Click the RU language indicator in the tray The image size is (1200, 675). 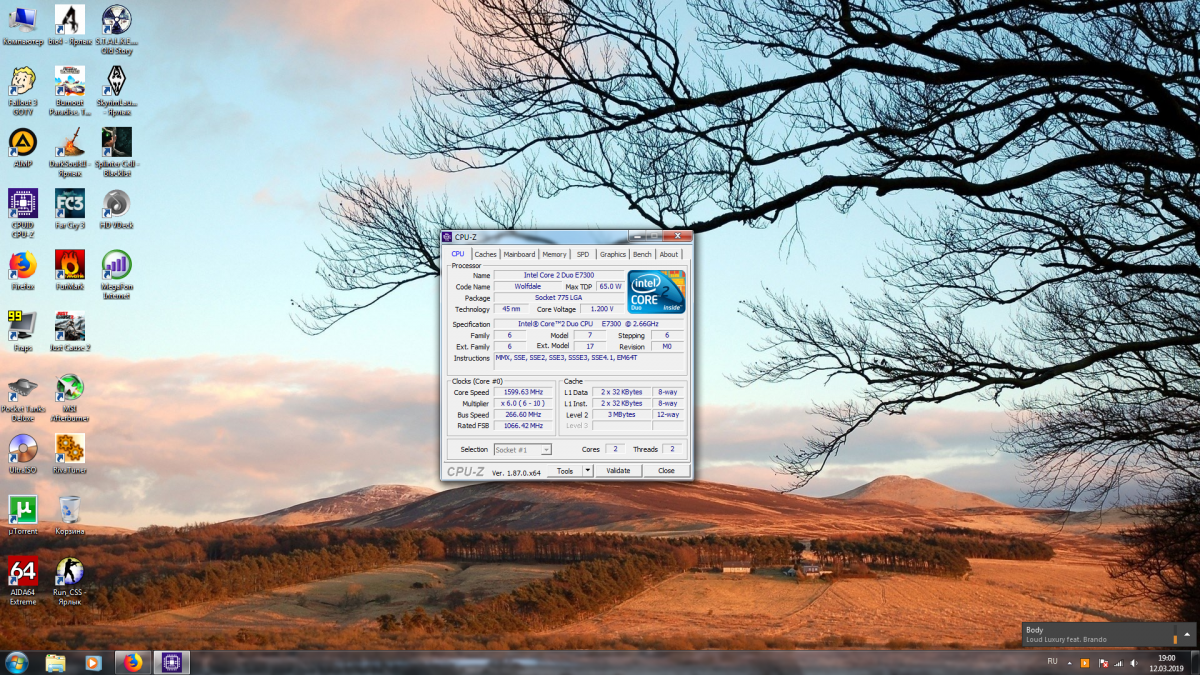[x=1052, y=662]
